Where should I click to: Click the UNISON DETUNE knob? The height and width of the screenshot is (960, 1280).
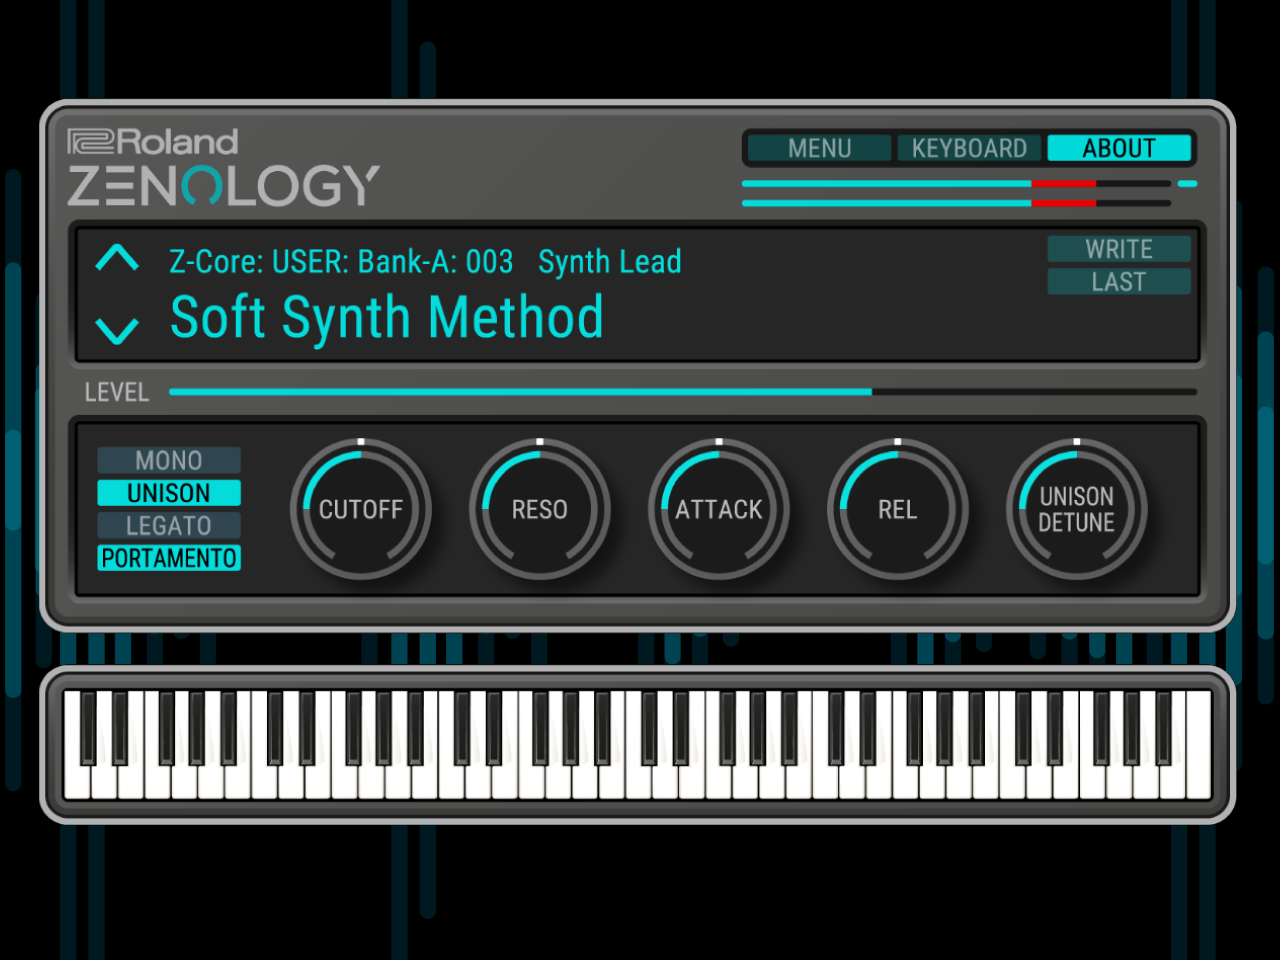(1077, 509)
